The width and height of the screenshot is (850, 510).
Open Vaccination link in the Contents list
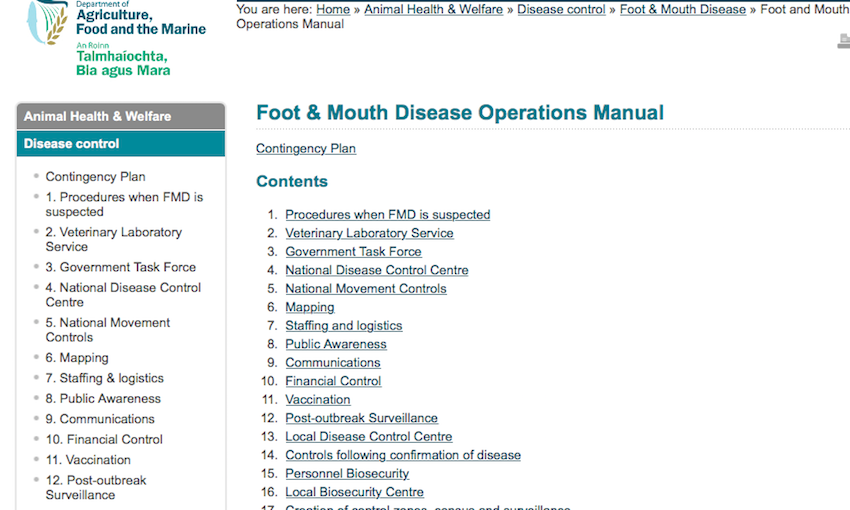[317, 400]
